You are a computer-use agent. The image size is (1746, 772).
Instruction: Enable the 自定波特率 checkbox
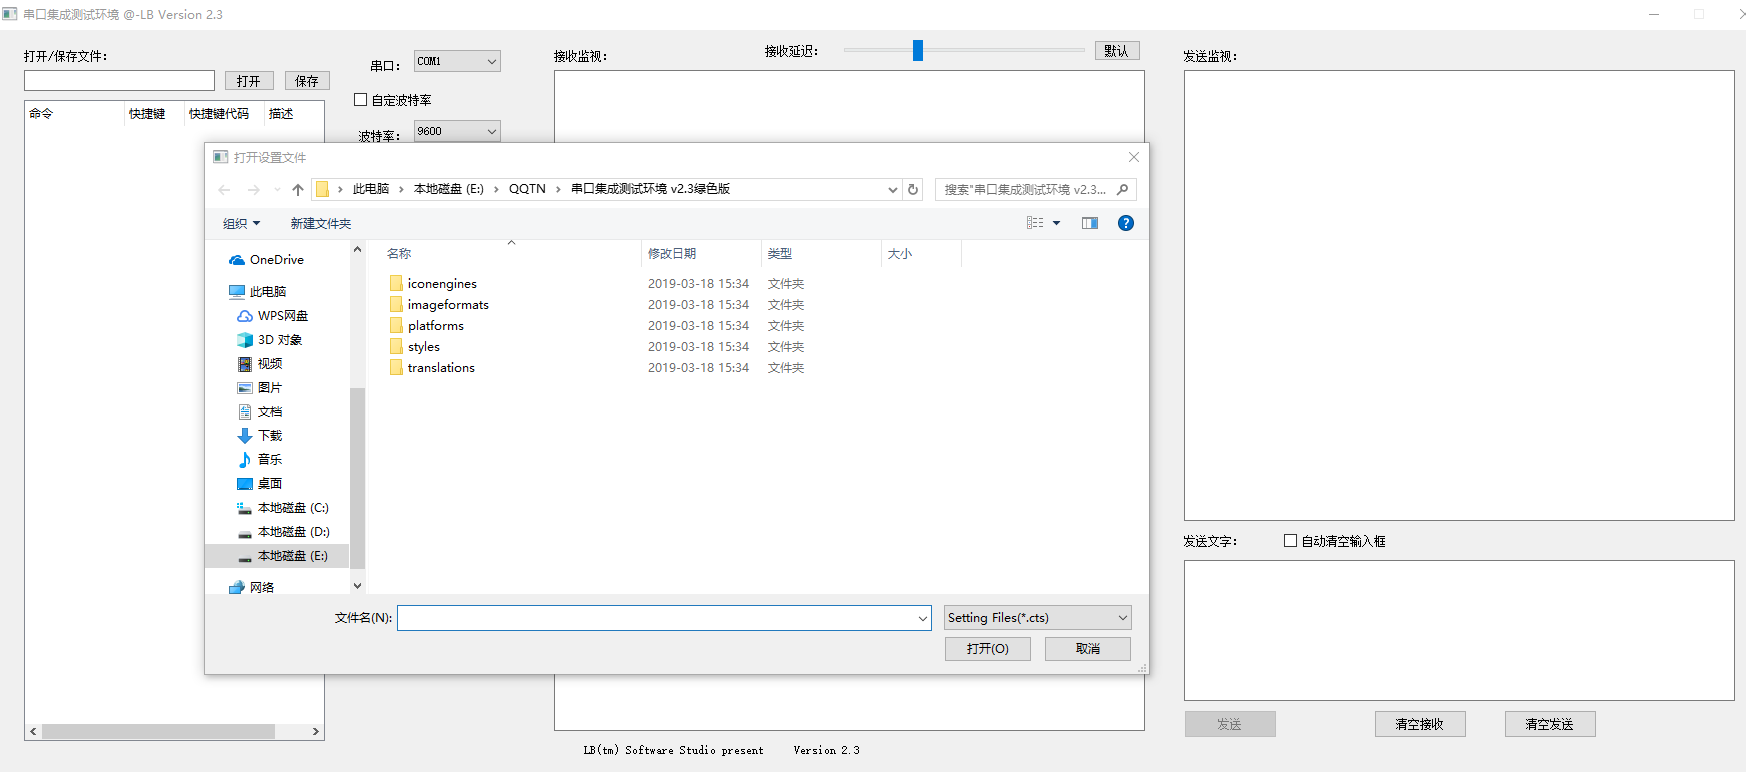point(361,100)
